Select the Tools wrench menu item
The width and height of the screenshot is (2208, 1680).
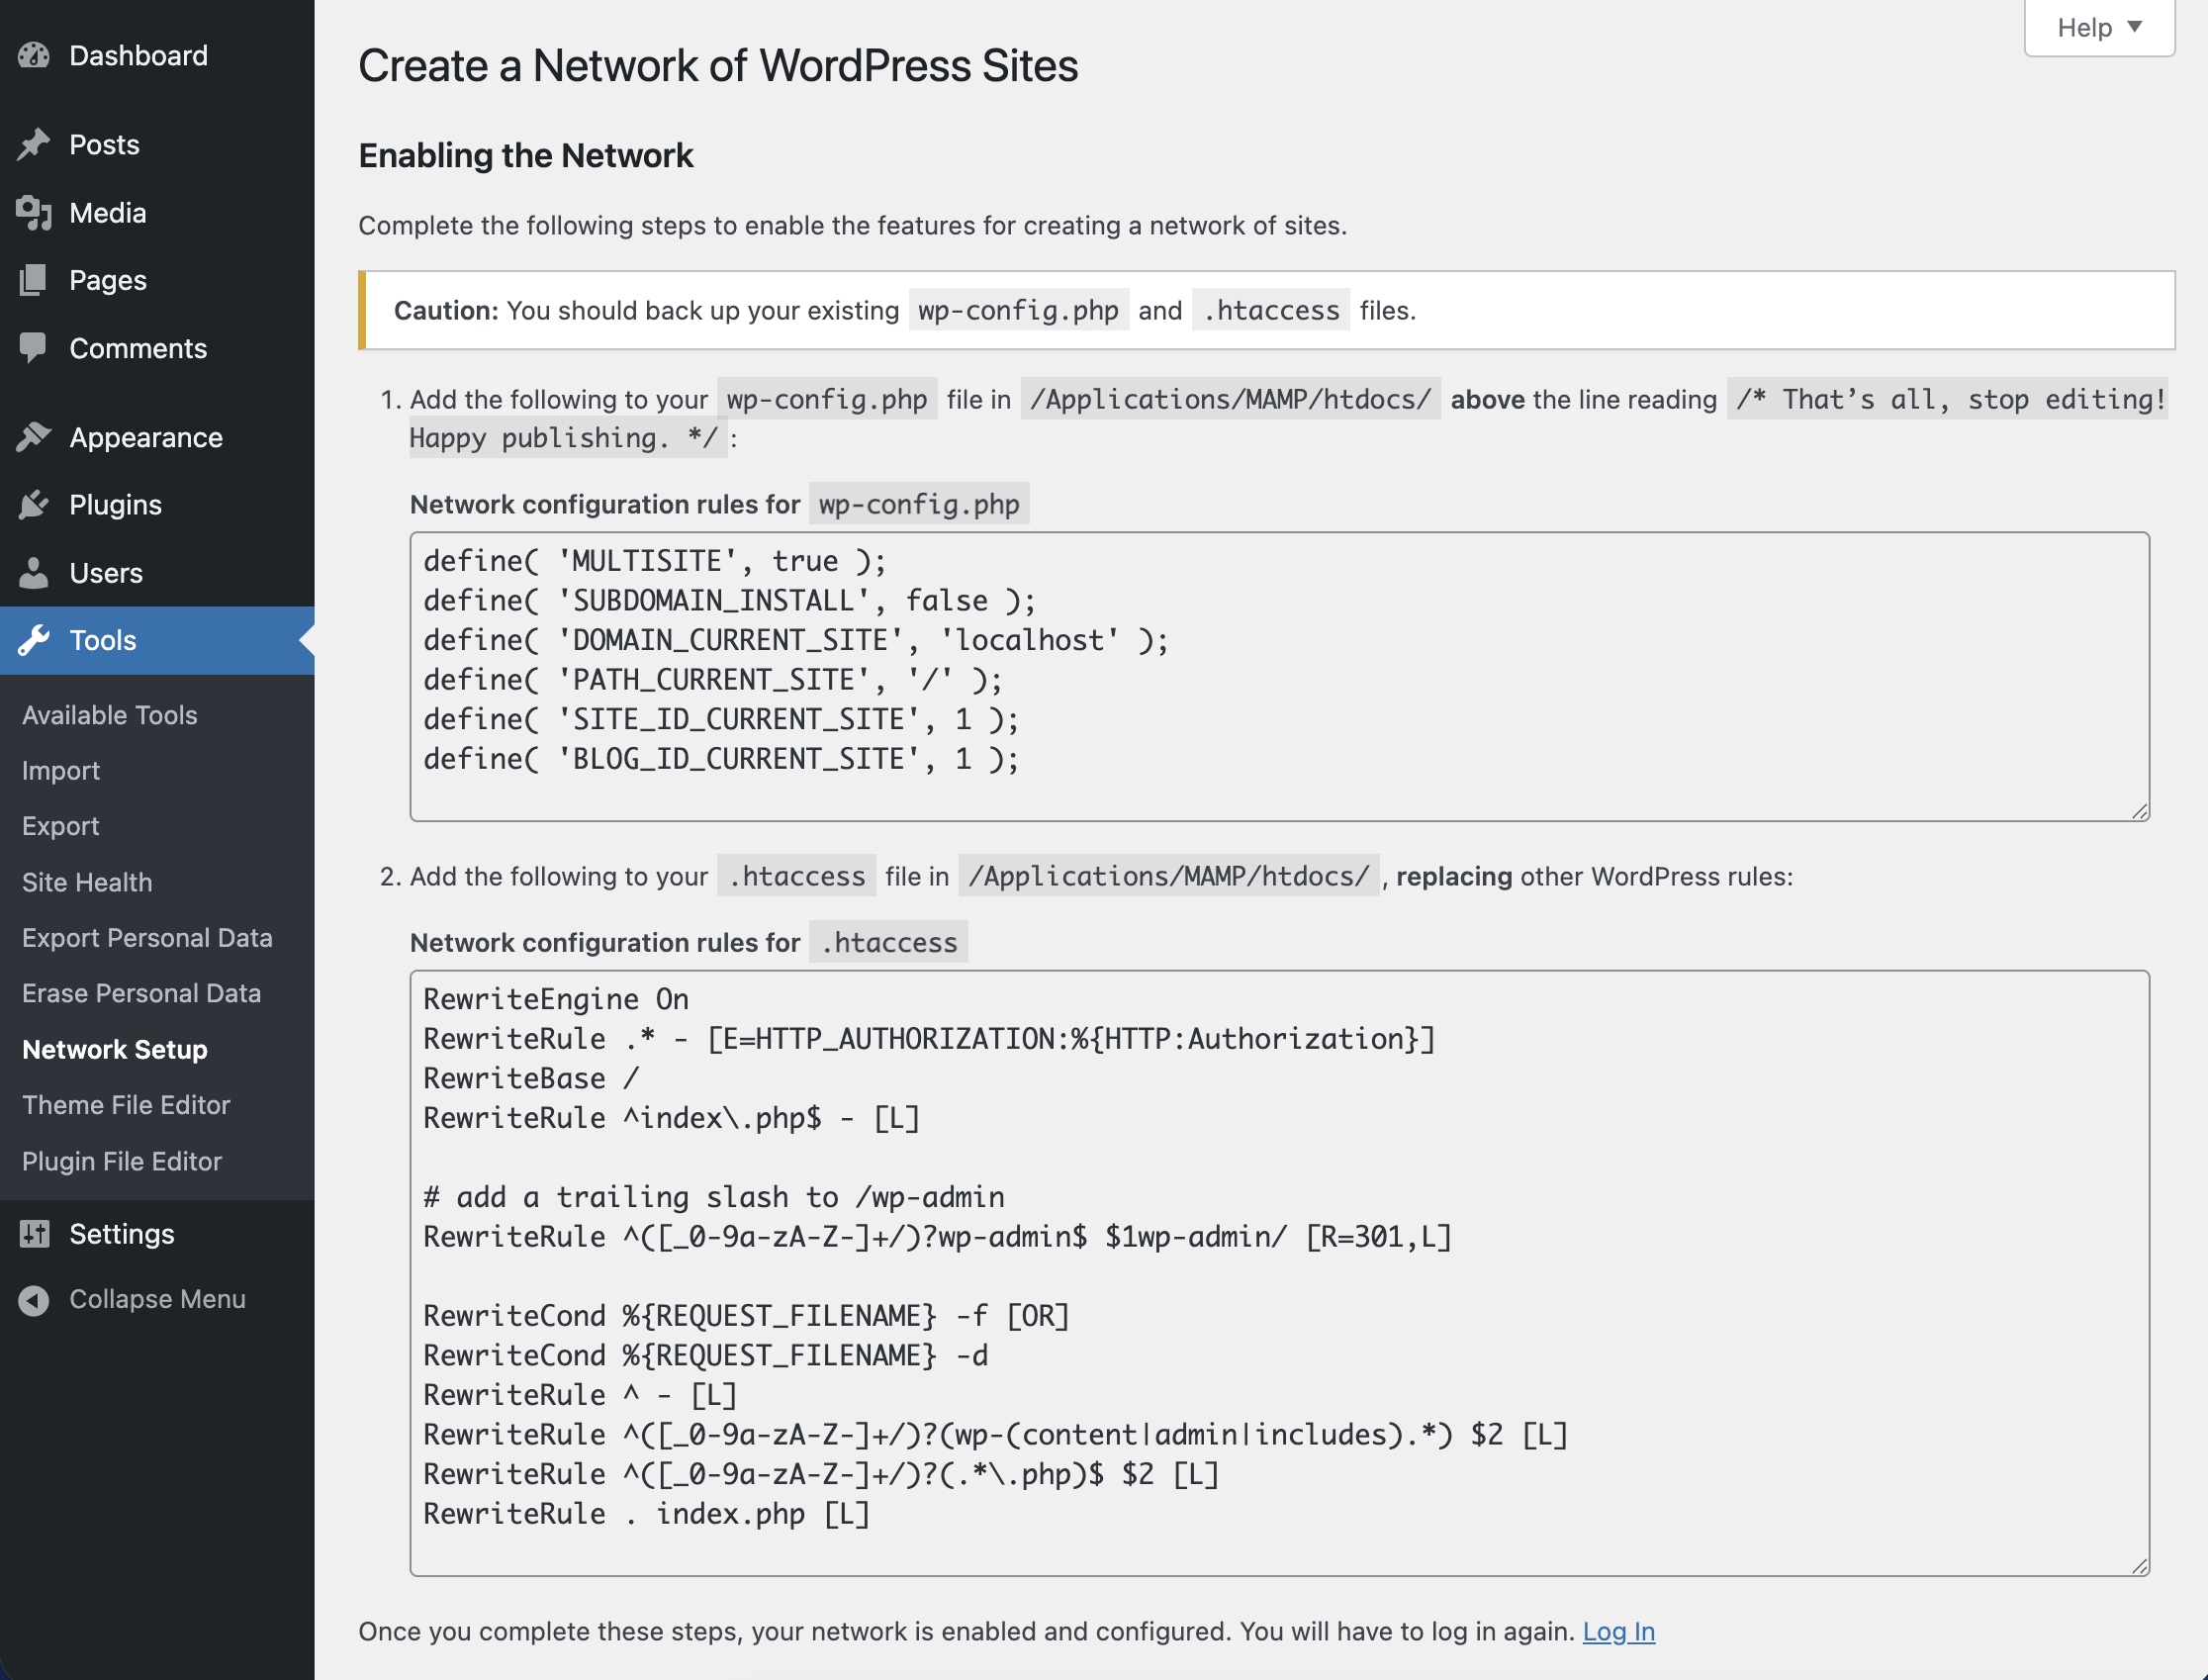pos(103,640)
